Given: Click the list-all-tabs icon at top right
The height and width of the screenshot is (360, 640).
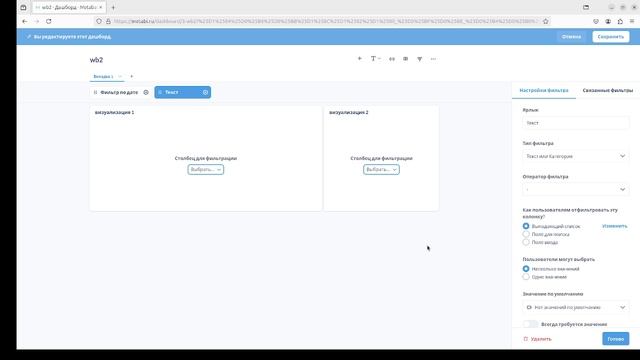Looking at the screenshot, I should click(x=586, y=7).
